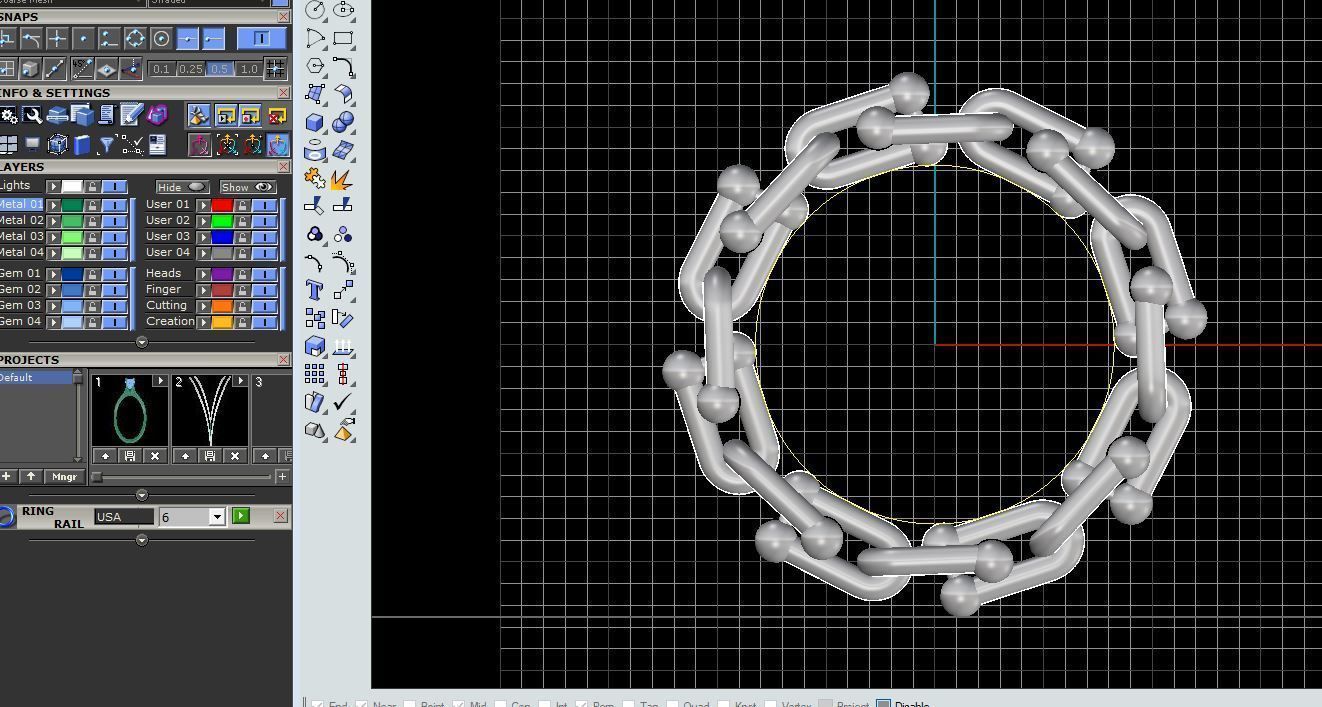The height and width of the screenshot is (707, 1322).
Task: Toggle the 0.1 snap increment
Action: 161,69
